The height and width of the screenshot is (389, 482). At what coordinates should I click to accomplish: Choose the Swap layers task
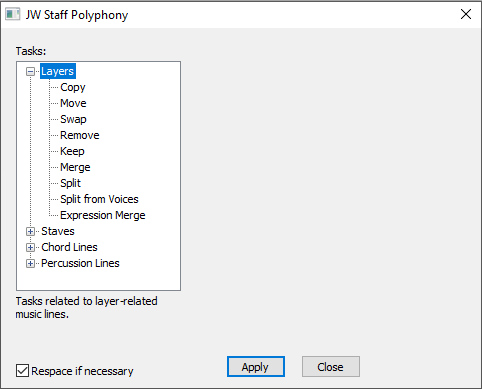pyautogui.click(x=73, y=119)
